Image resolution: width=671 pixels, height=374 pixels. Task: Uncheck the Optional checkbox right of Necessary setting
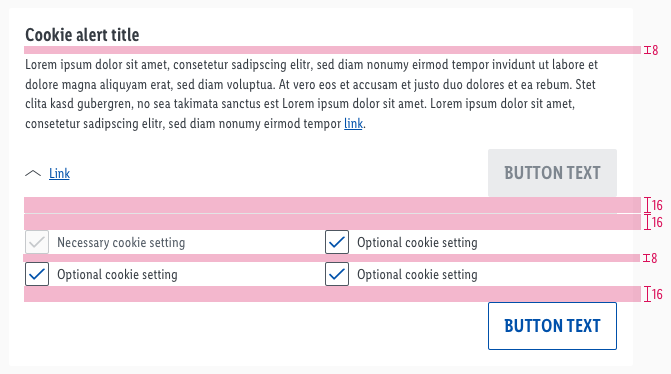[x=337, y=242]
